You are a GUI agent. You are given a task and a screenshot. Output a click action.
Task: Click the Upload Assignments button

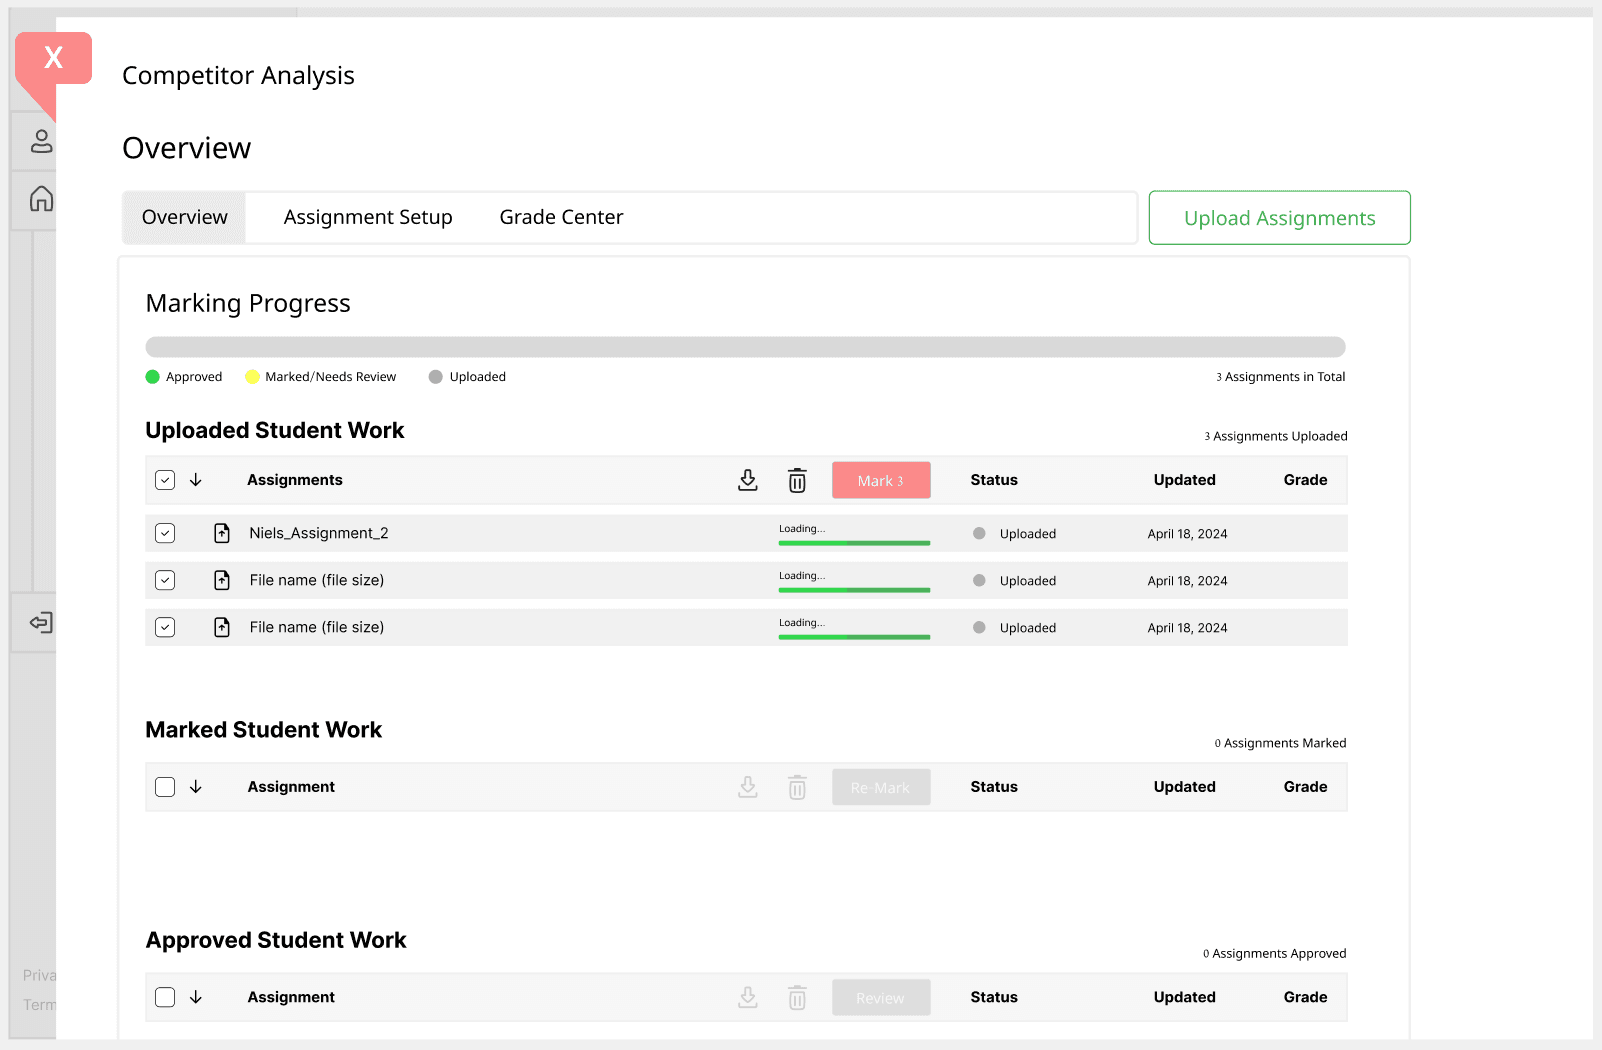tap(1279, 218)
